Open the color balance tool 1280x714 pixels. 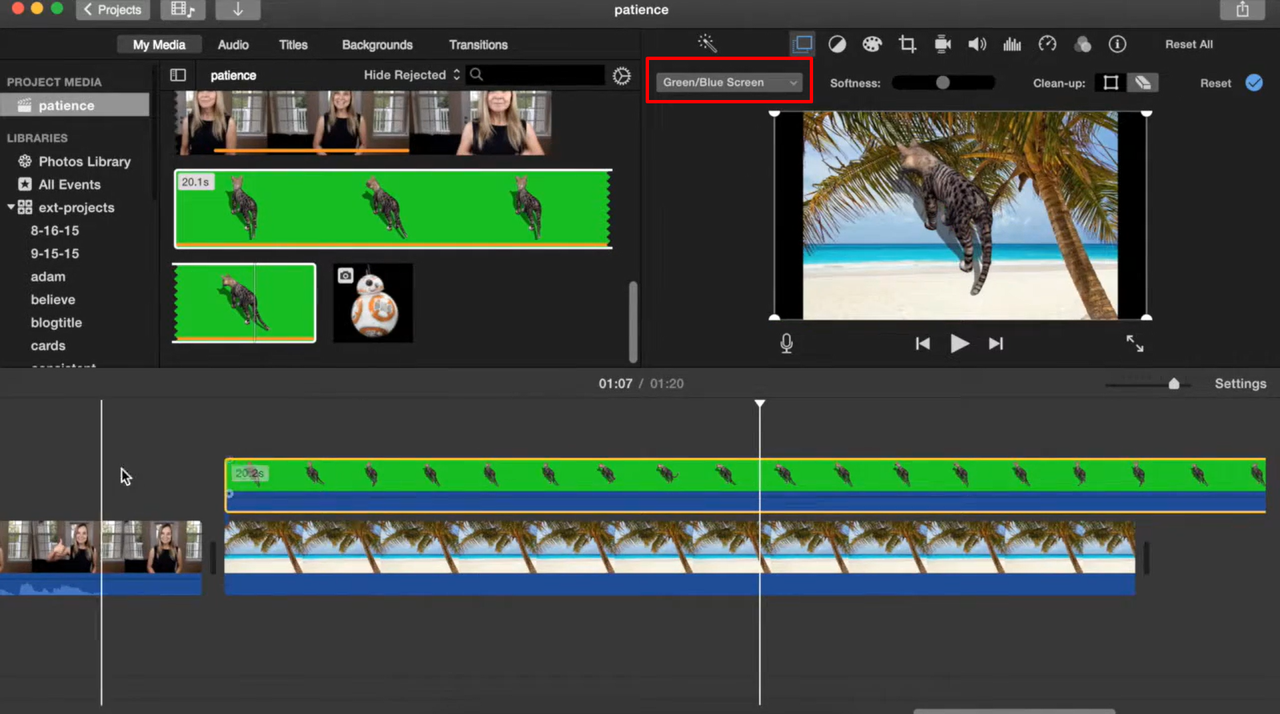837,44
